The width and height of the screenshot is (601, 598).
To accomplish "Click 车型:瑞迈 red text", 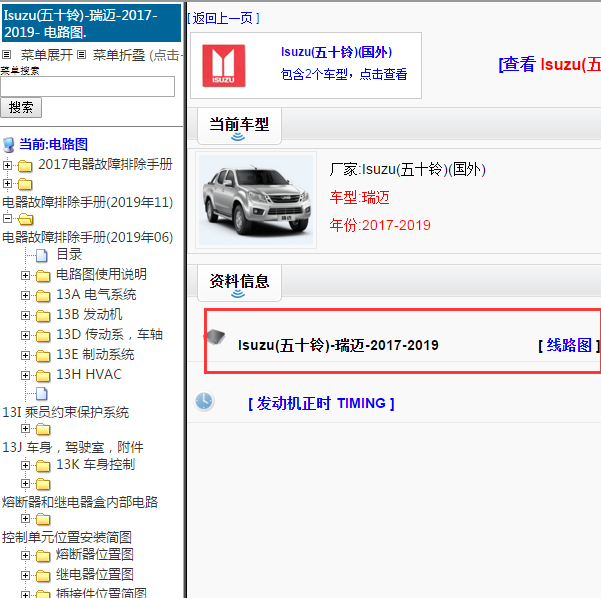I will 360,197.
